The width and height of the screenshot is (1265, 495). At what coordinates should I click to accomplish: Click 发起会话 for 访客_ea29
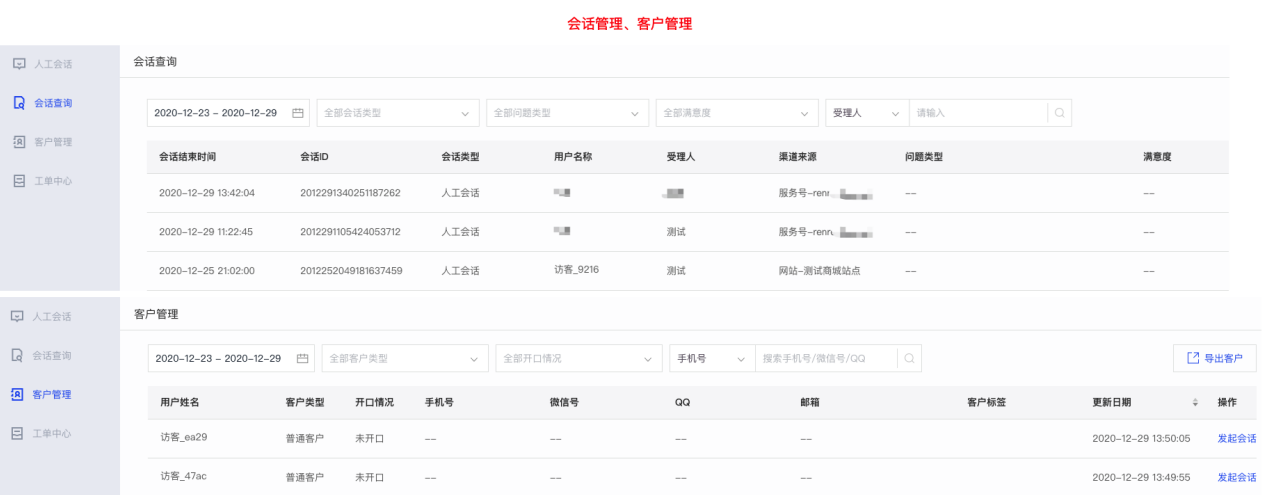pos(1236,438)
